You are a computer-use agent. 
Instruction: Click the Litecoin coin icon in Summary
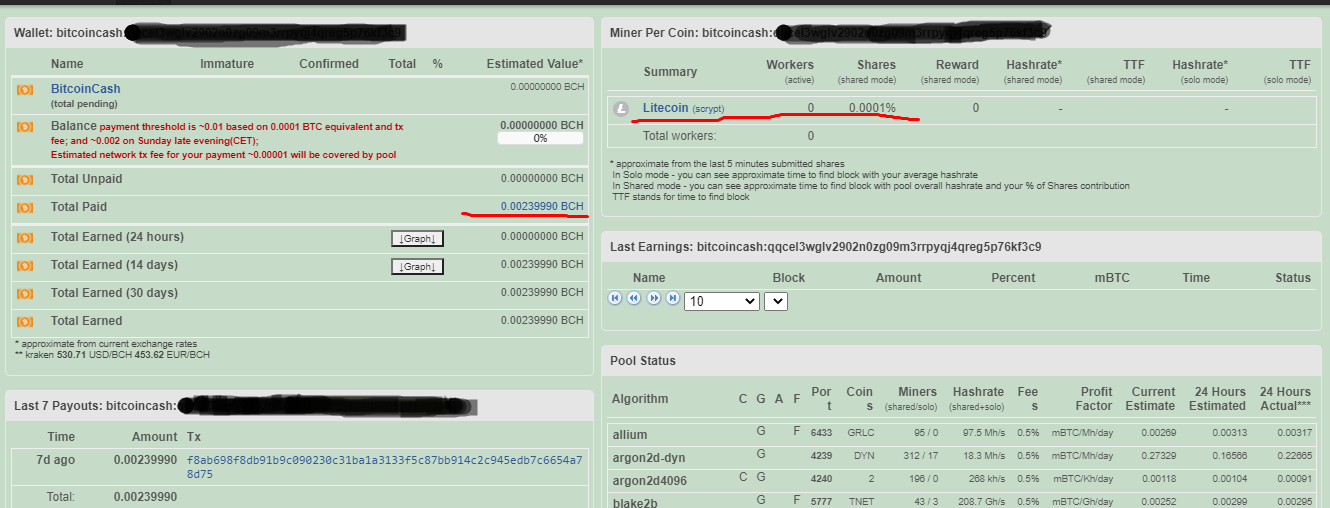(x=622, y=108)
